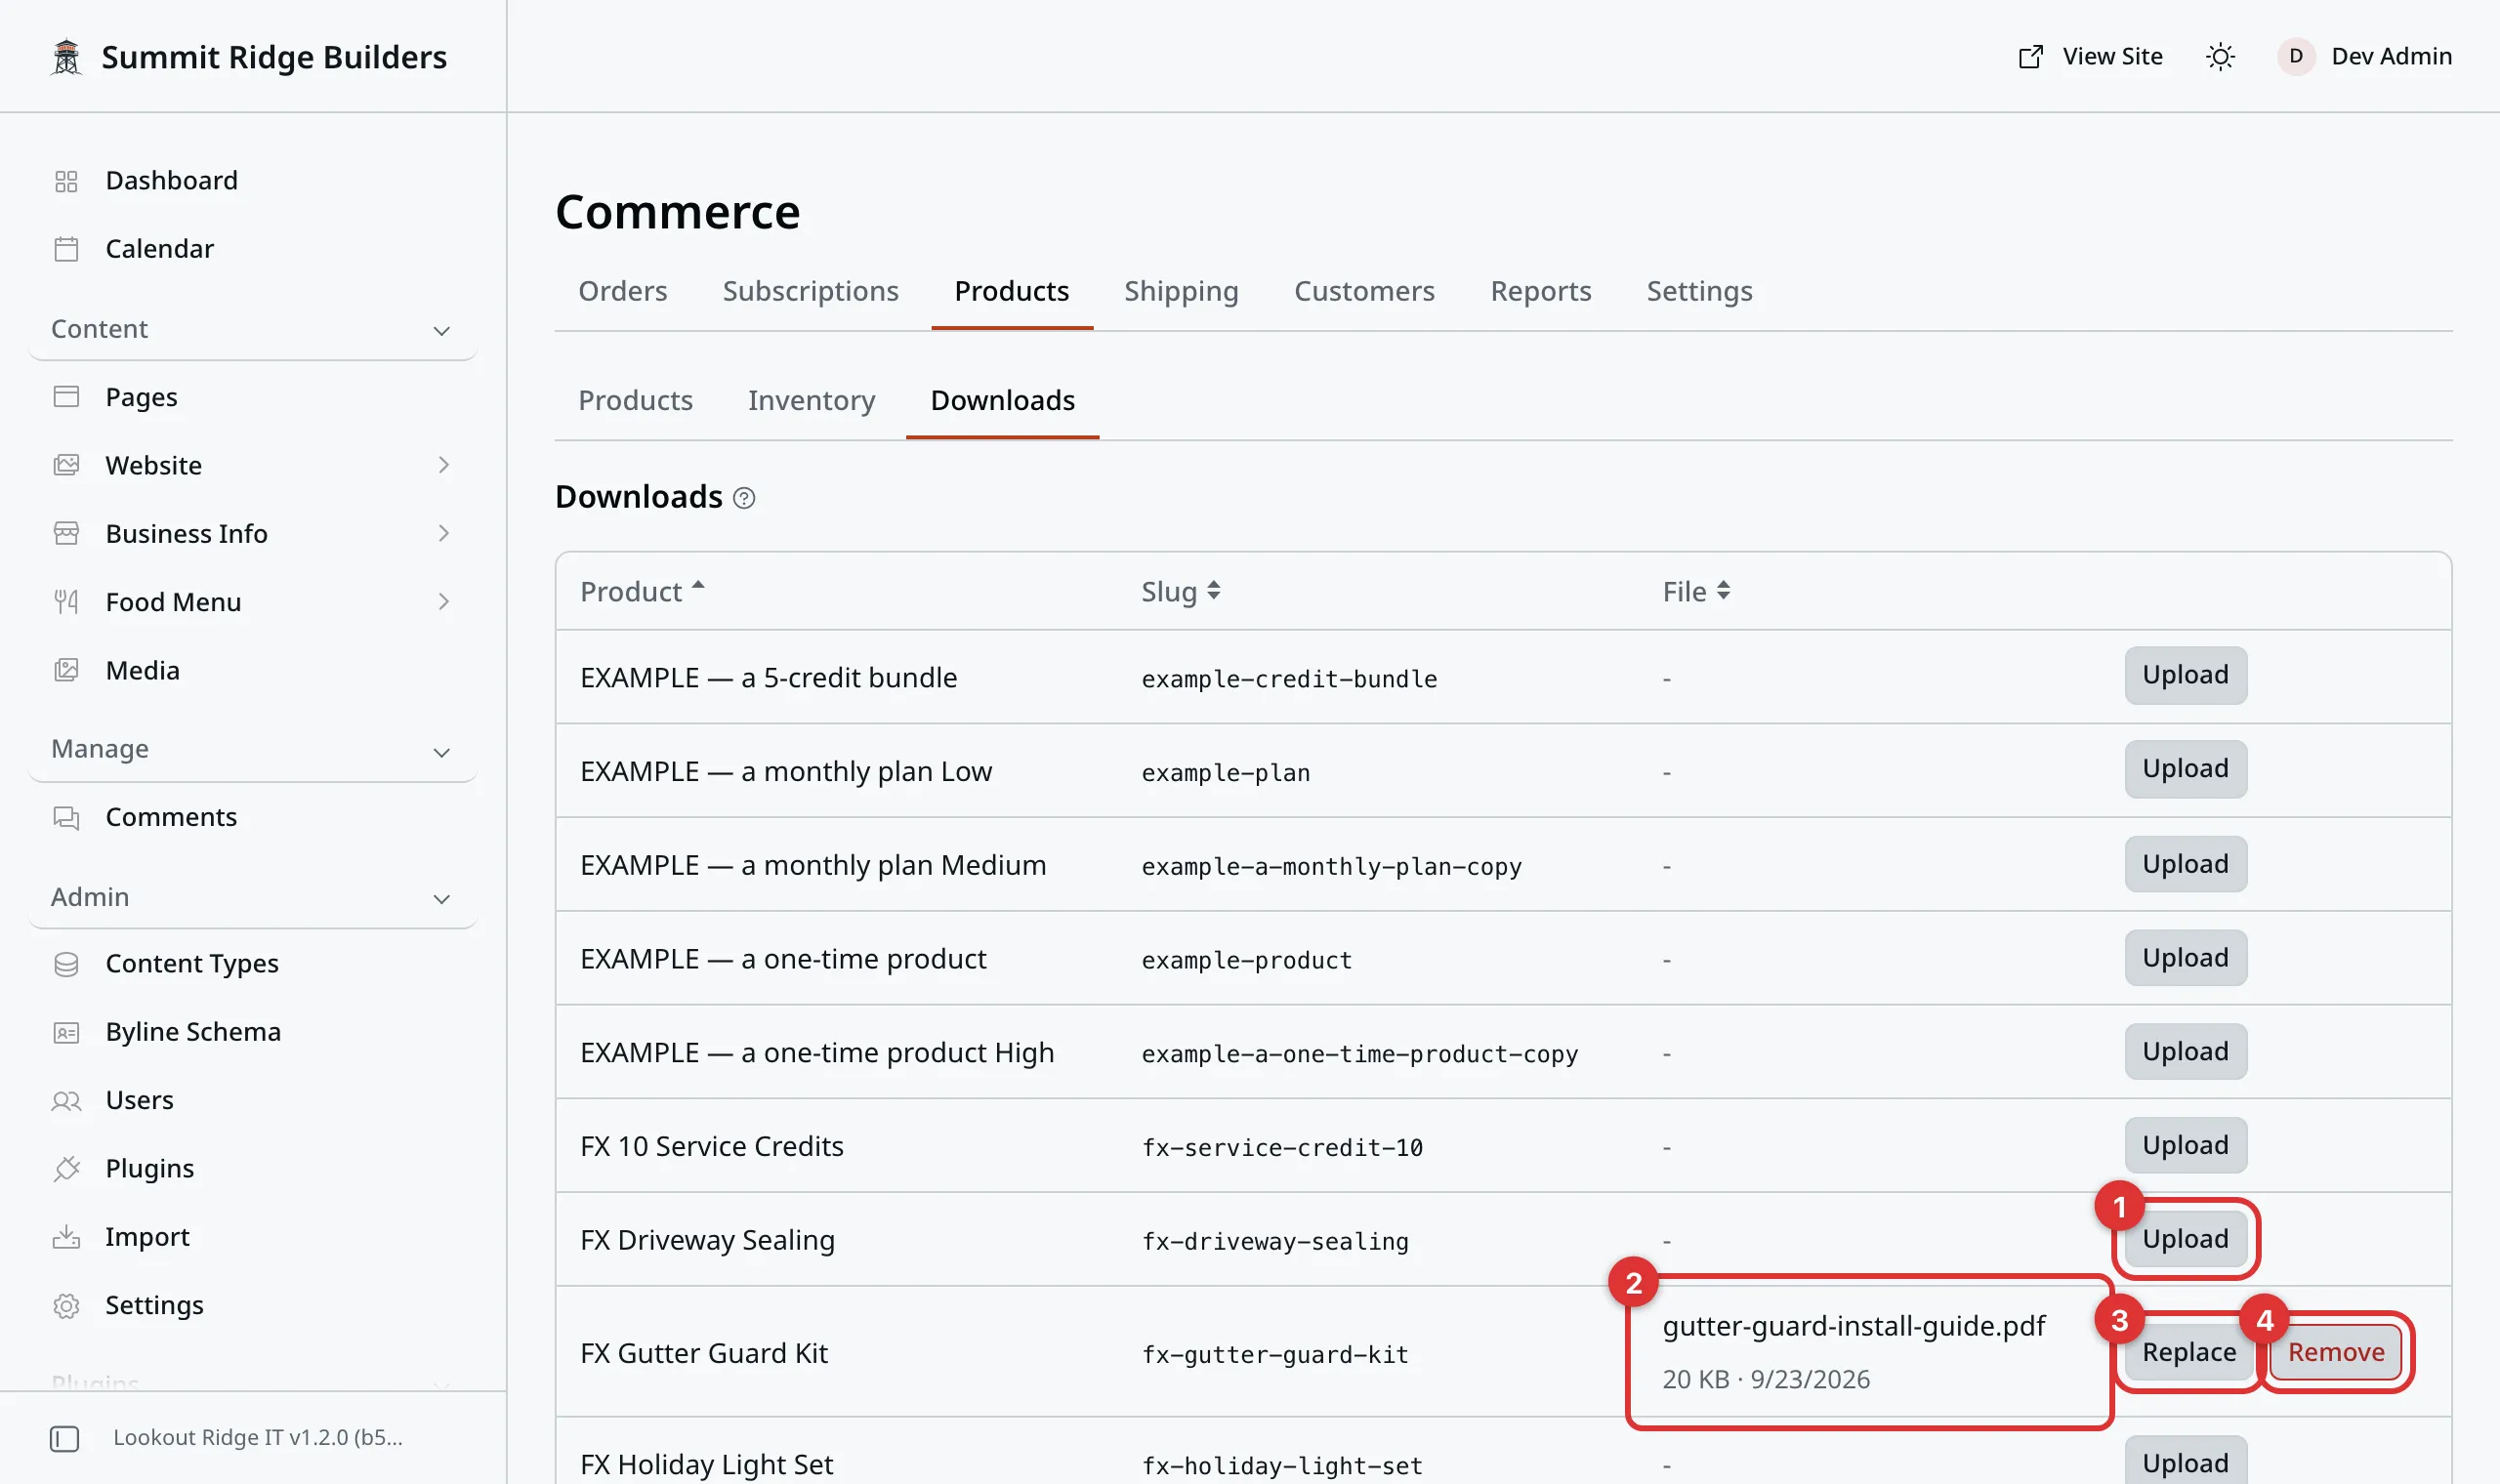
Task: Upload file for EXAMPLE 5-credit bundle
Action: click(2185, 675)
